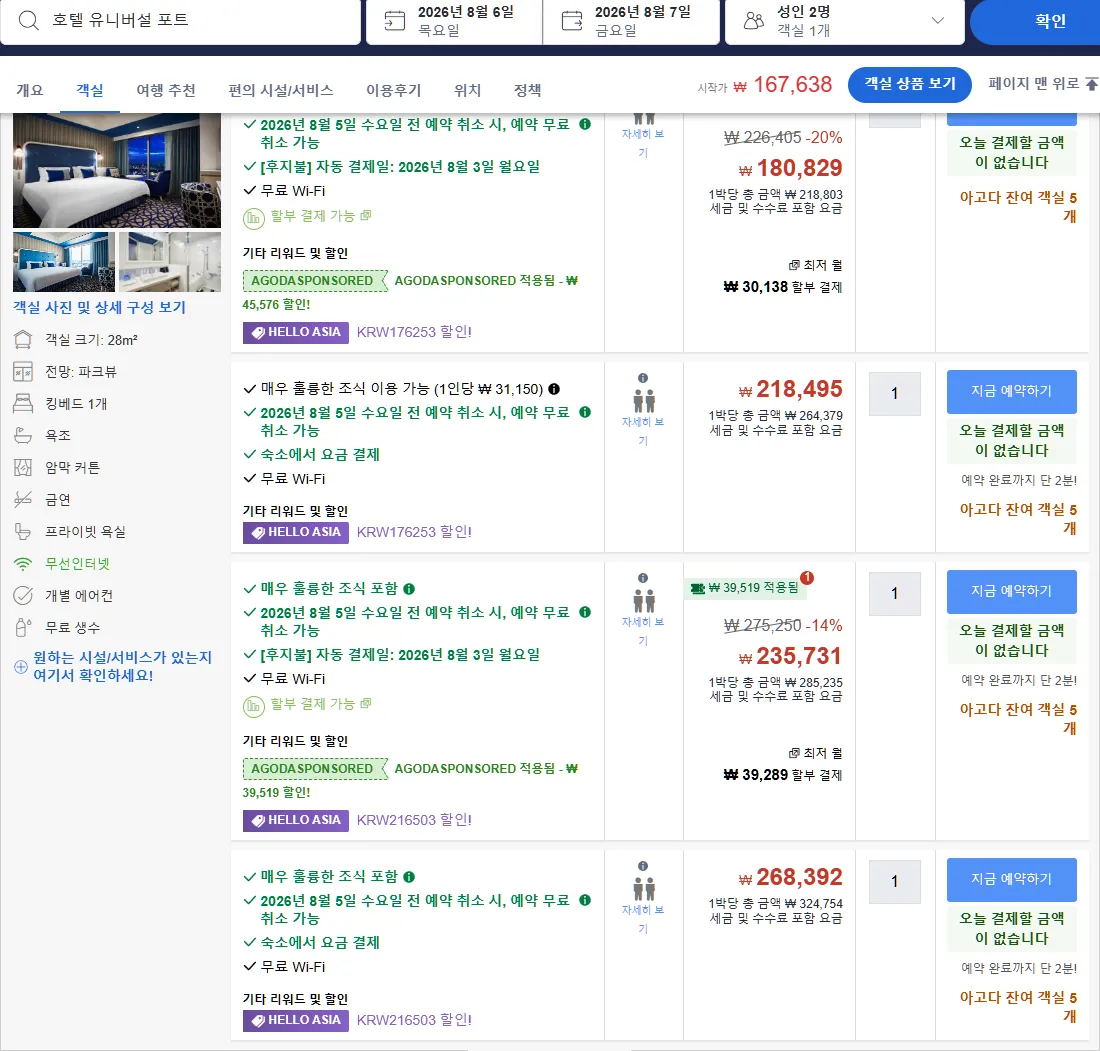This screenshot has height=1051, width=1100.
Task: Click info icon next to ₩218,495 occupancy
Action: pos(643,378)
